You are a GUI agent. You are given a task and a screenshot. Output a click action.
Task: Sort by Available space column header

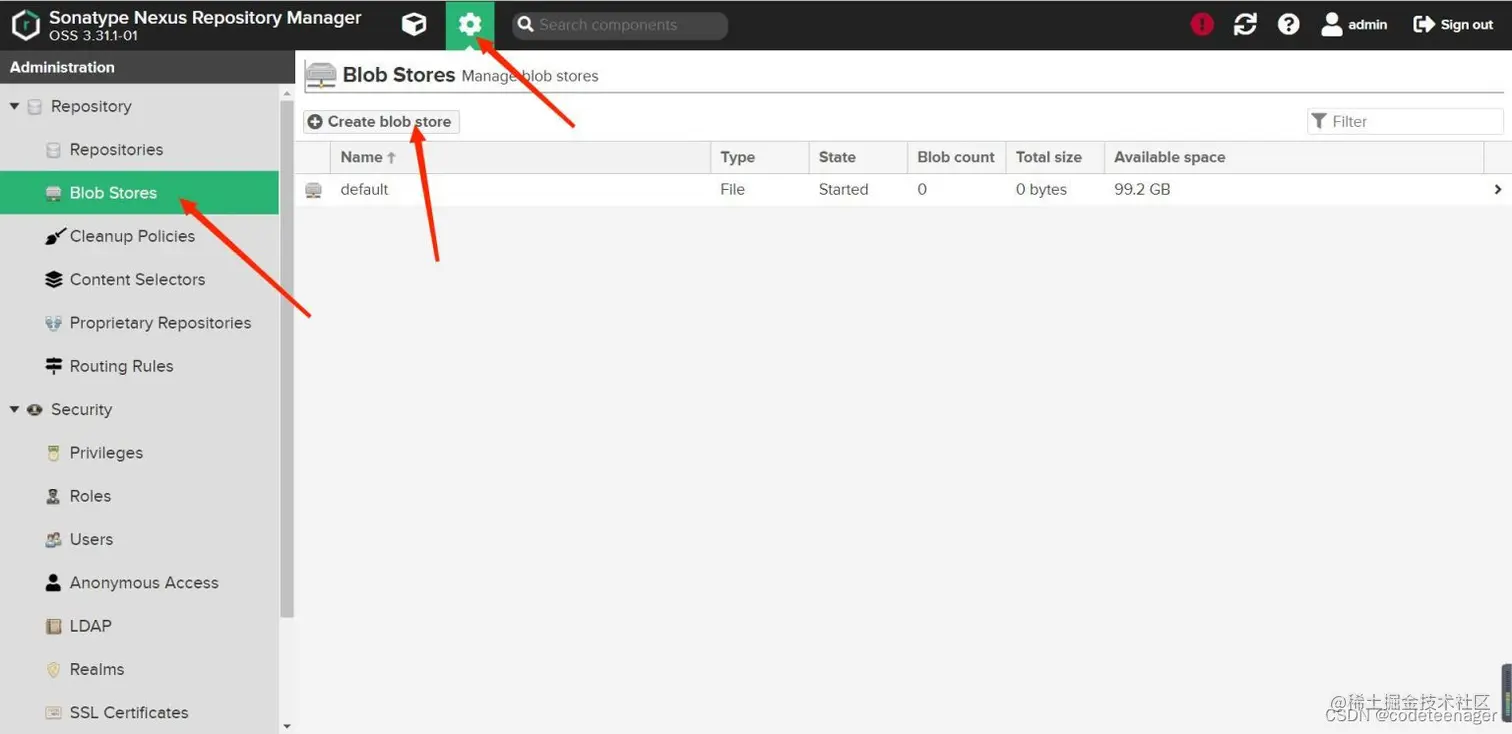click(1294, 157)
